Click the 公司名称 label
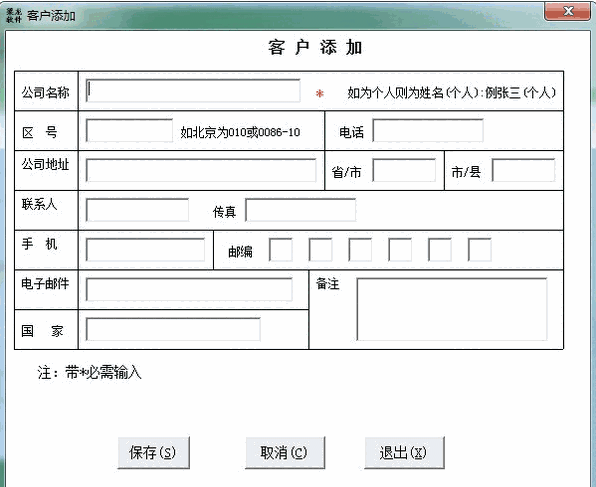 (45, 92)
